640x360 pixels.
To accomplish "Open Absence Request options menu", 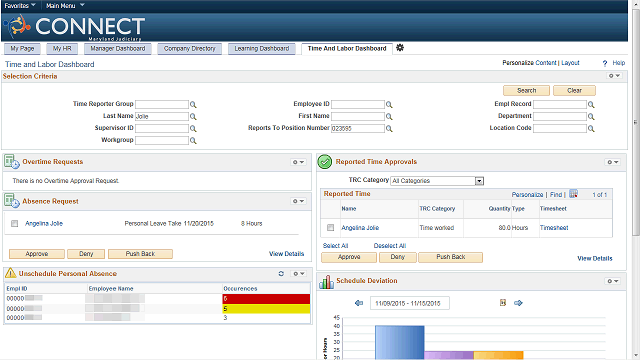I will click(298, 201).
